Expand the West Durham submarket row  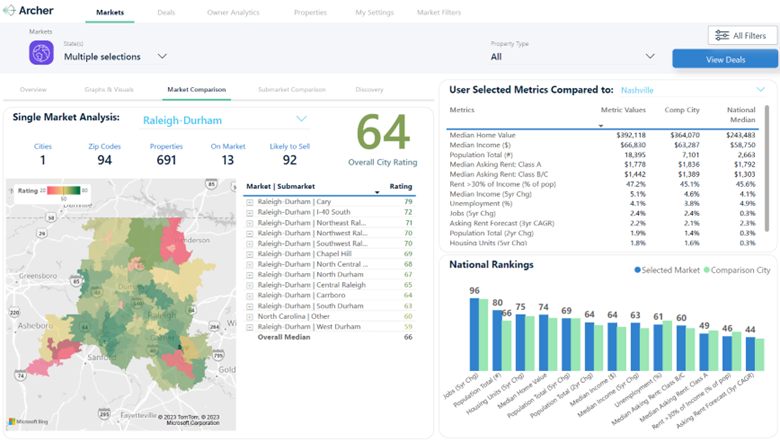click(x=250, y=327)
